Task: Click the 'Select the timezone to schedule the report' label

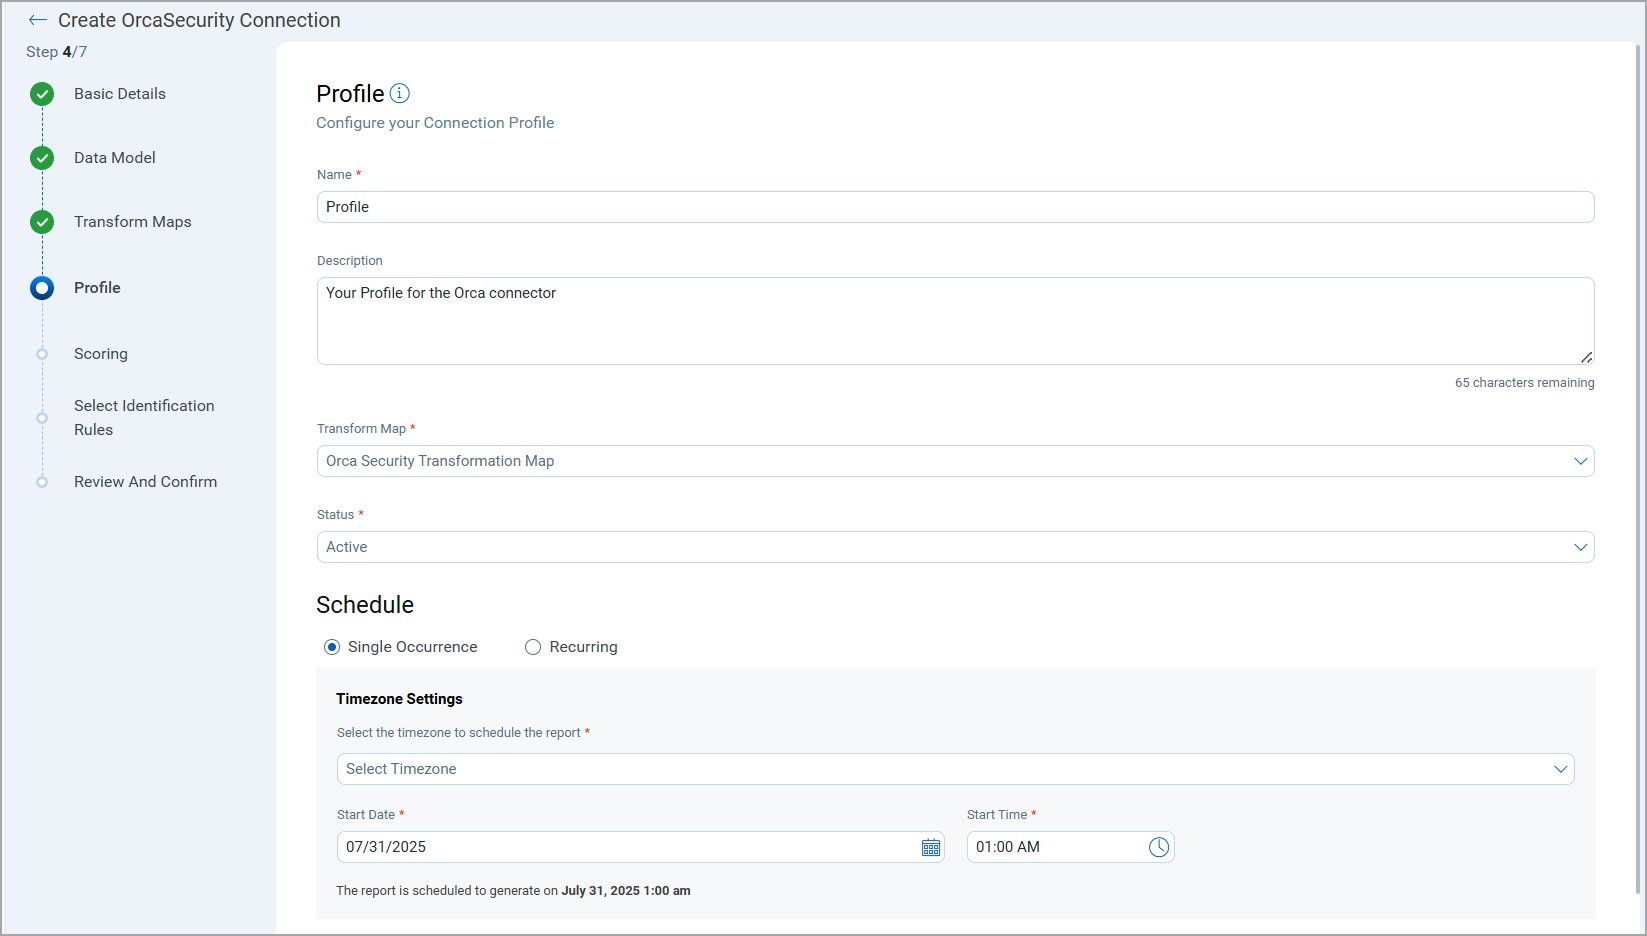Action: click(459, 733)
